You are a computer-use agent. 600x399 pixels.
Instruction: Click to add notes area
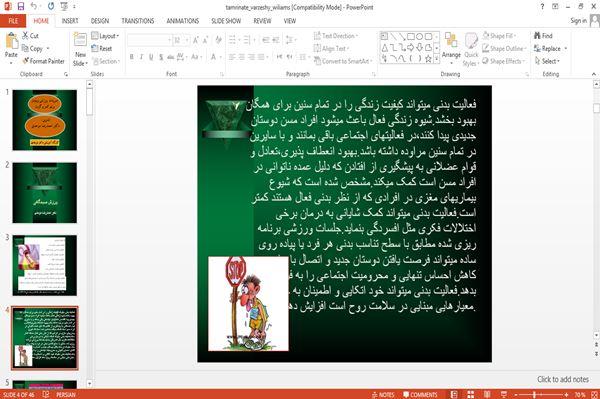coord(562,379)
